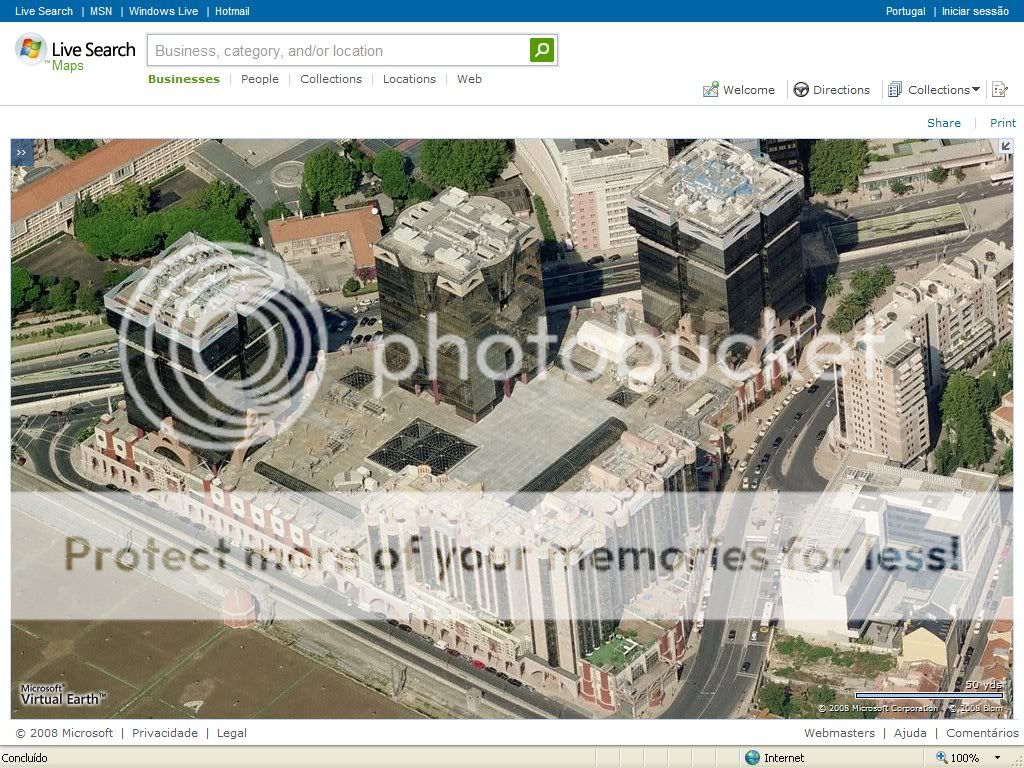Click the Print link
The height and width of the screenshot is (768, 1024).
coord(1002,123)
